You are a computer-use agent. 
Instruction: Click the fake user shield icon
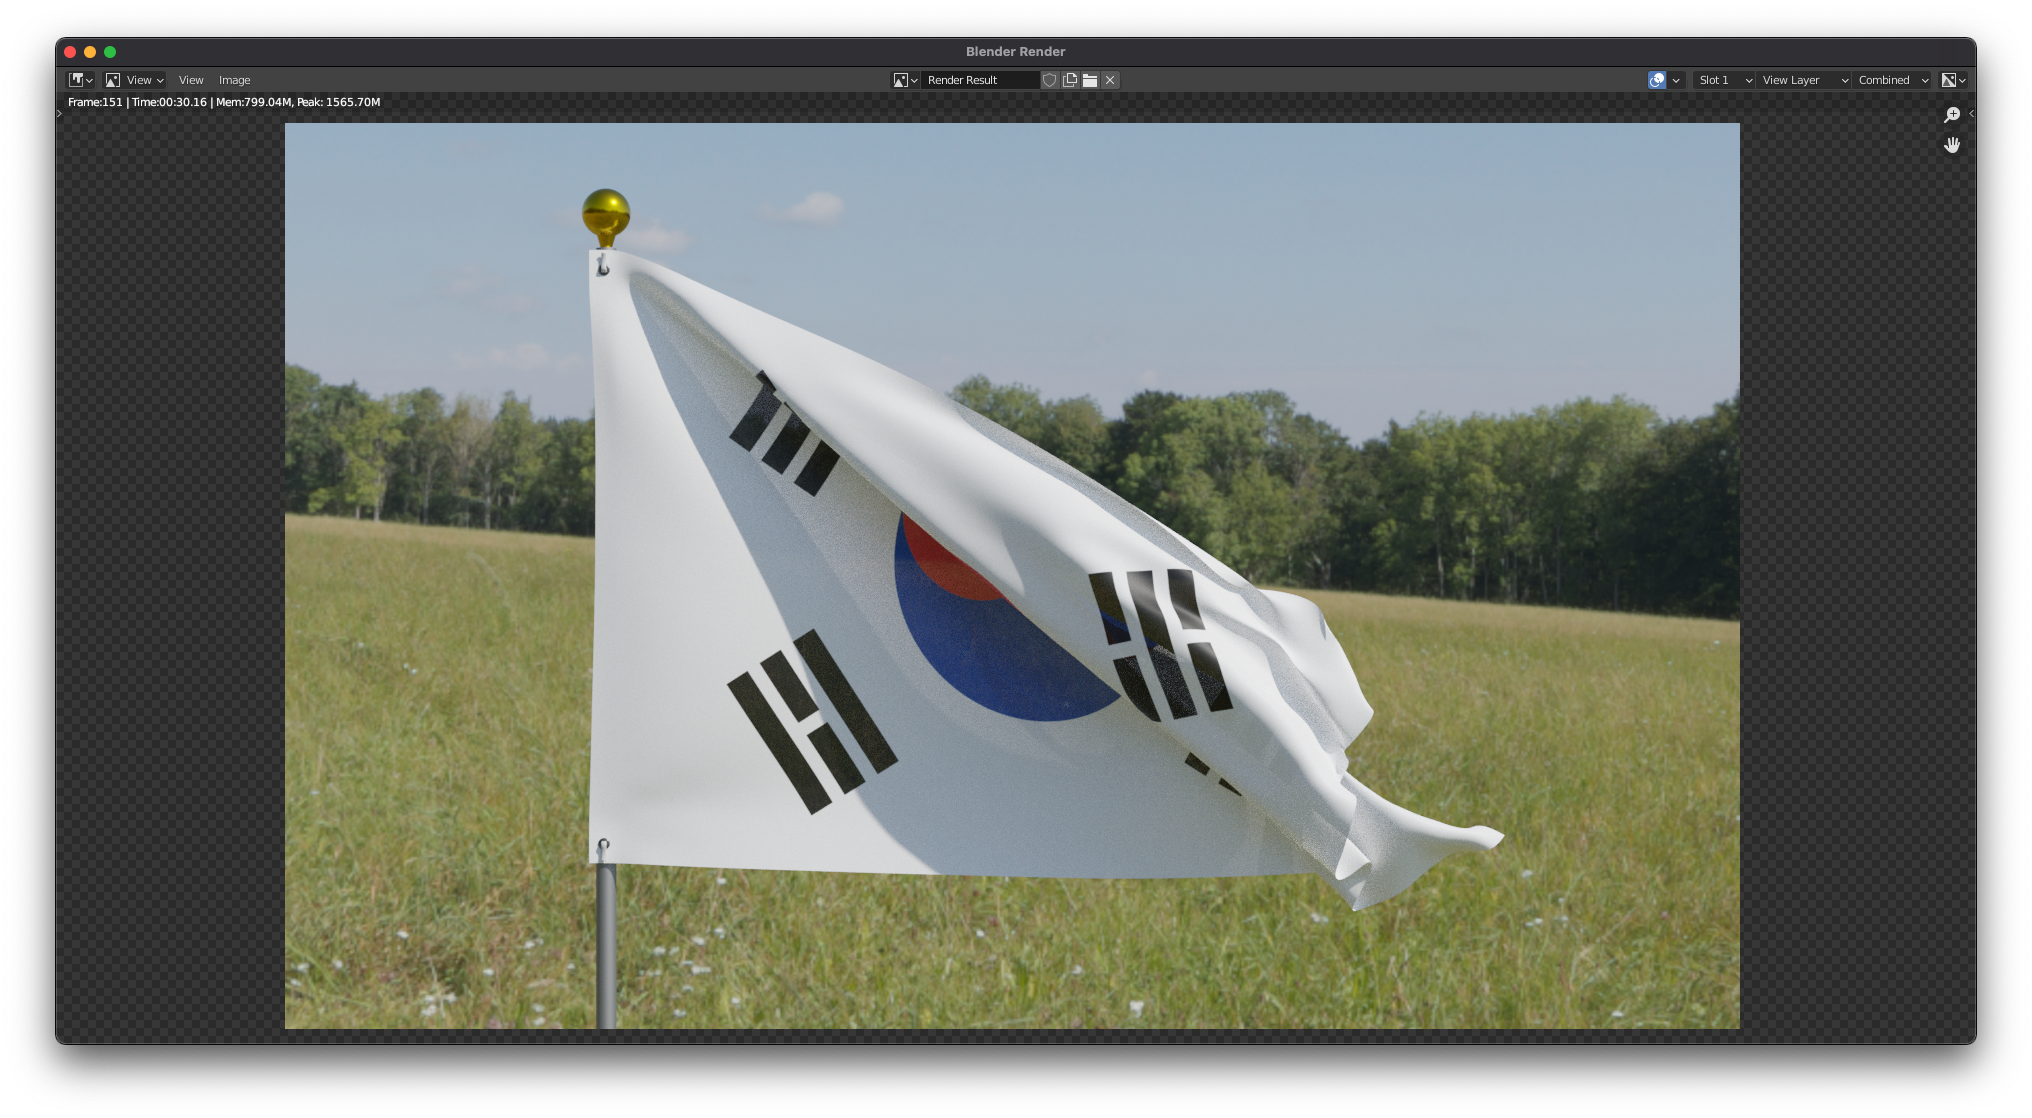[x=1049, y=80]
